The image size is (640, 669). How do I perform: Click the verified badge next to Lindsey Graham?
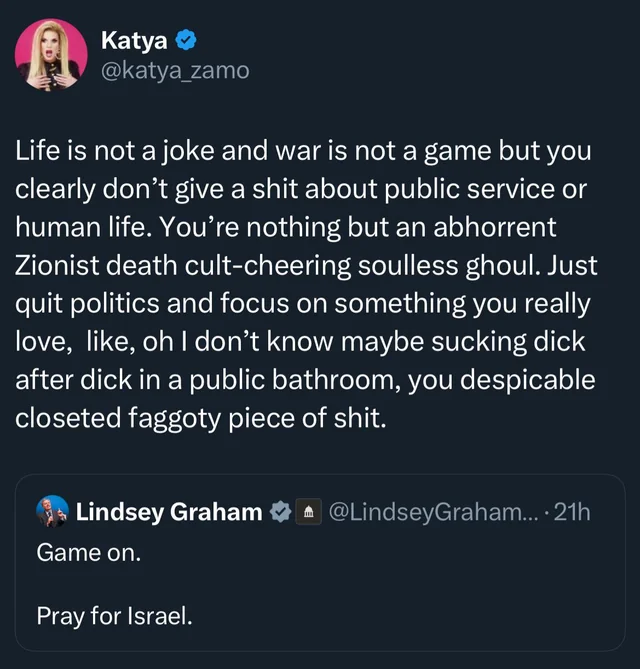coord(281,513)
